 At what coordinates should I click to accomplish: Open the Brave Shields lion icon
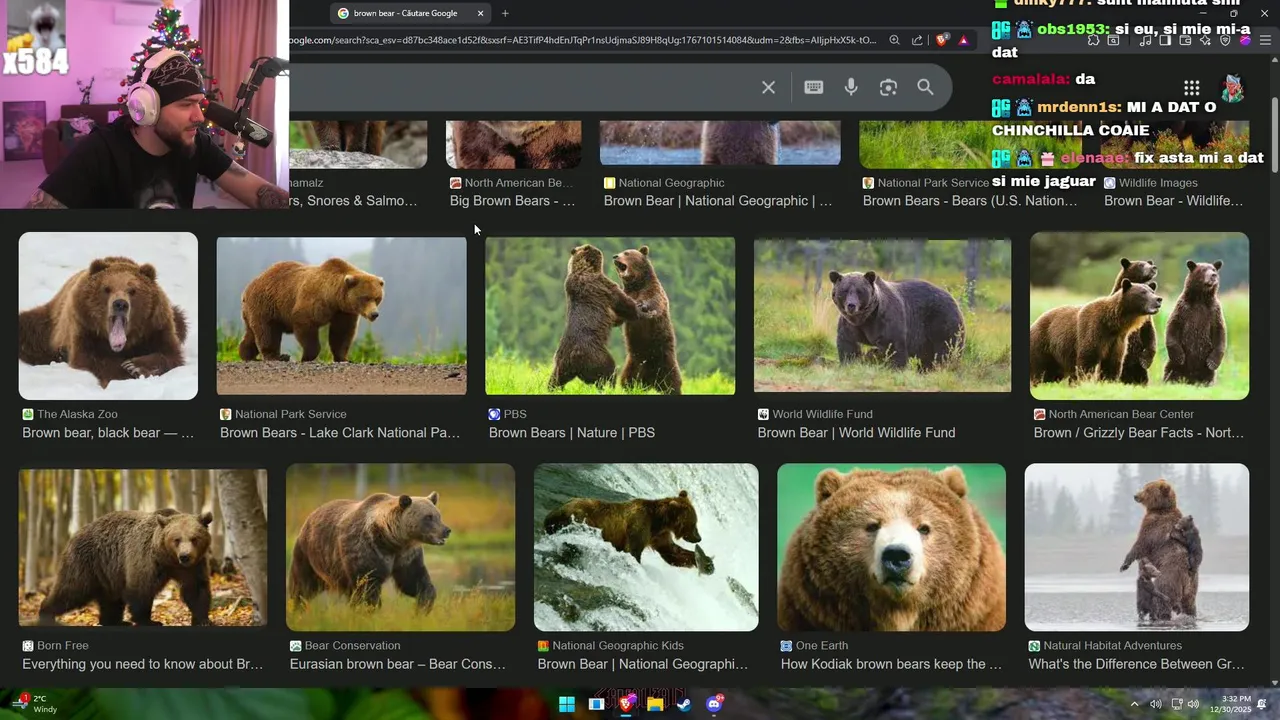point(942,40)
